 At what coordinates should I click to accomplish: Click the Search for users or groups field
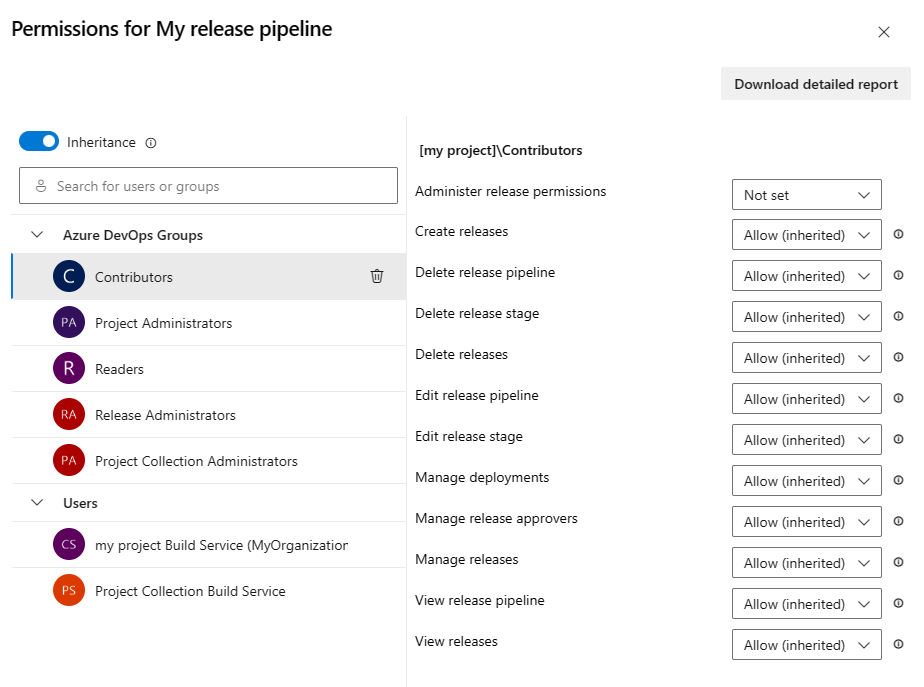click(x=208, y=186)
